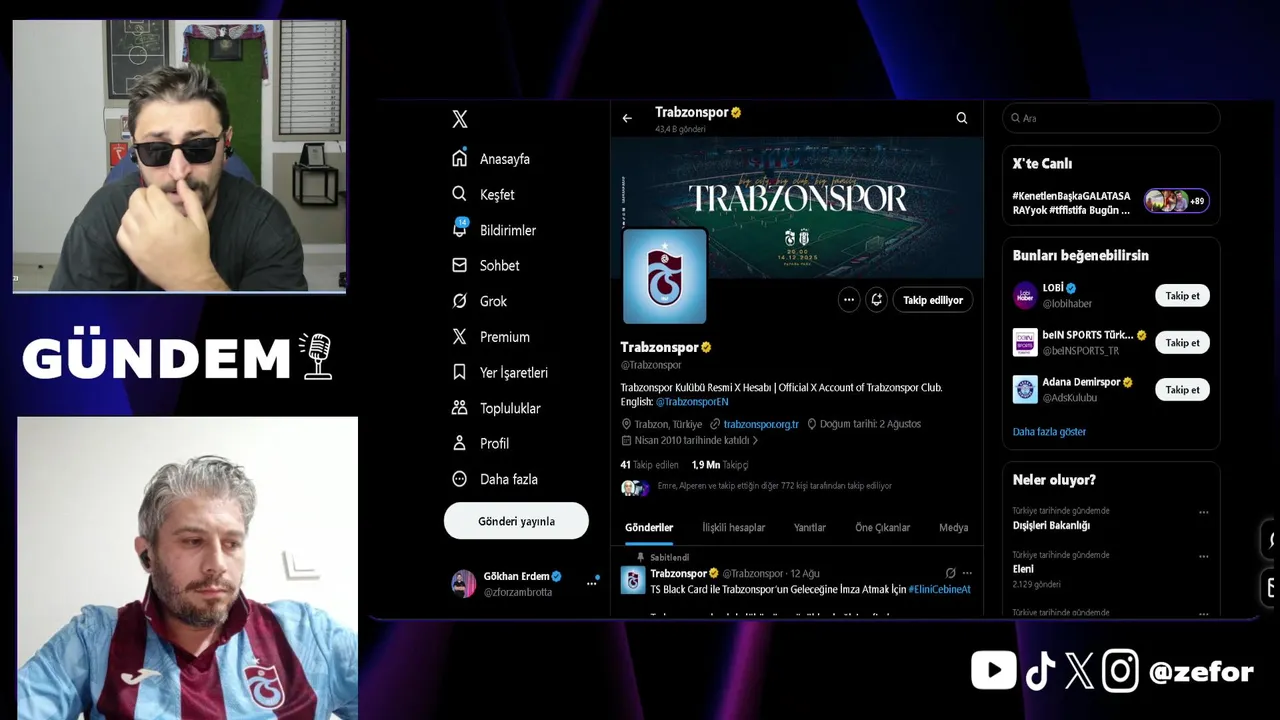Viewport: 1280px width, 720px height.
Task: Open pinned post more options
Action: click(967, 573)
